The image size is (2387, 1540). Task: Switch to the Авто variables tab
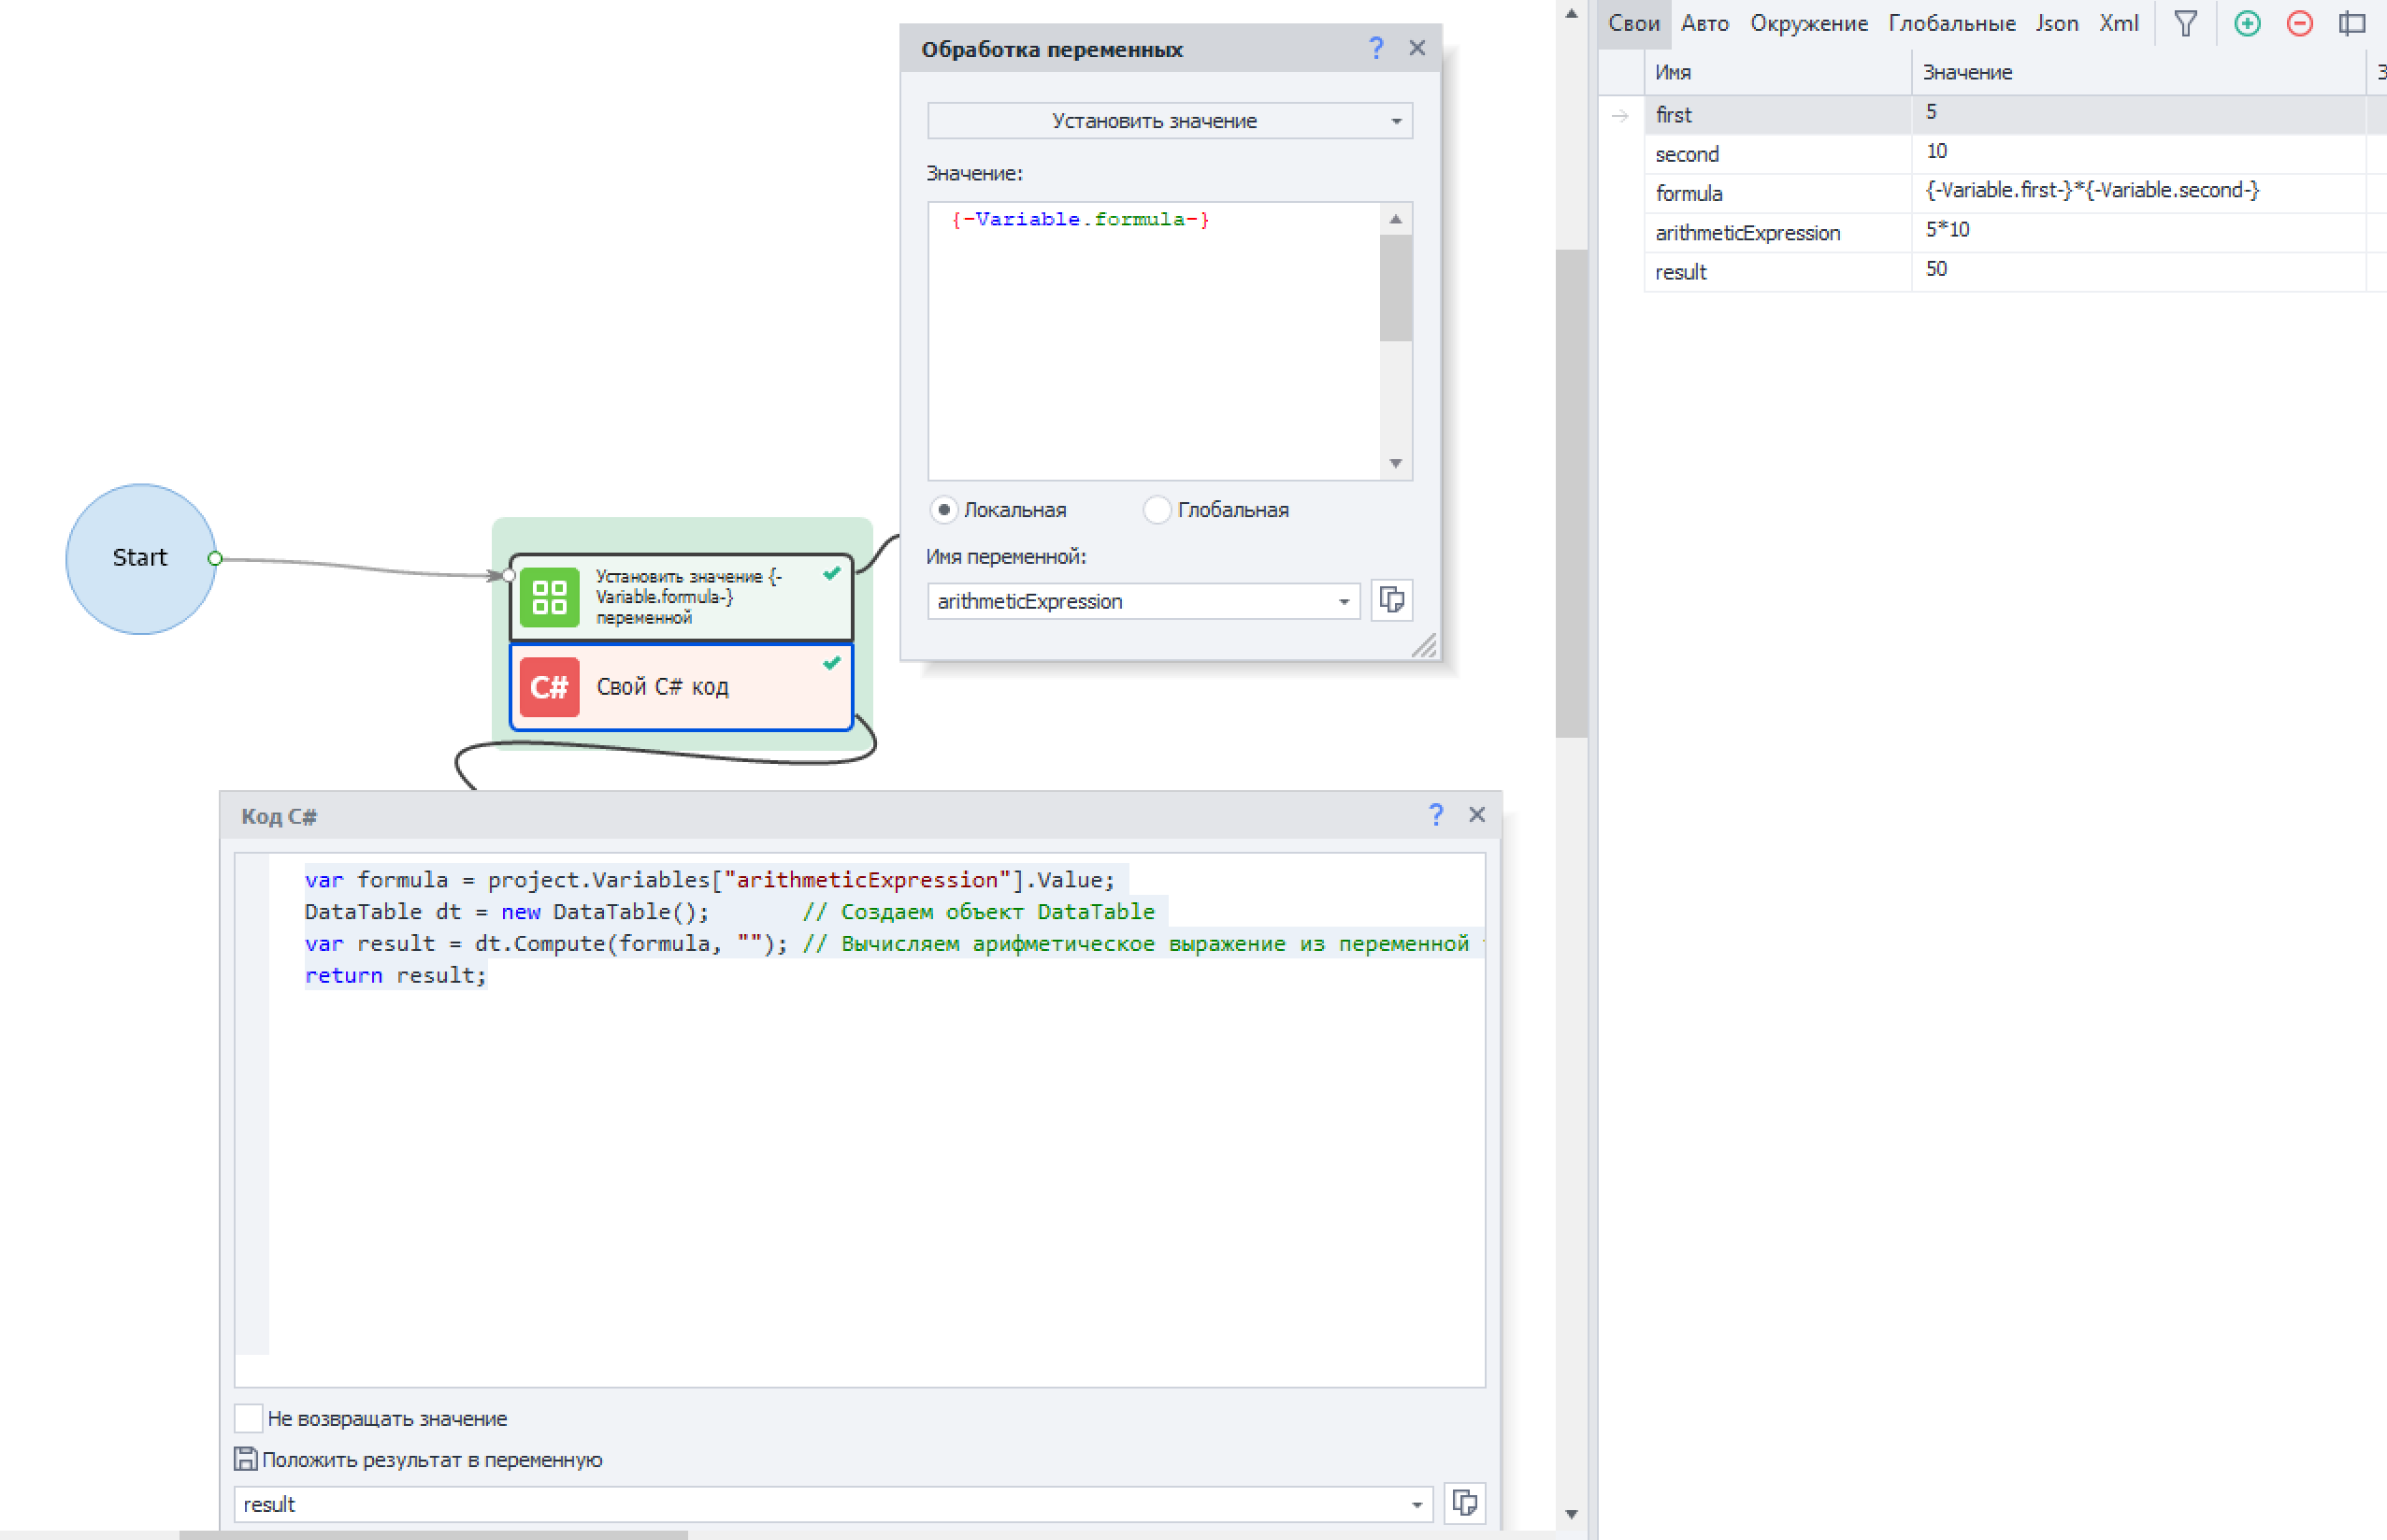[x=1704, y=23]
